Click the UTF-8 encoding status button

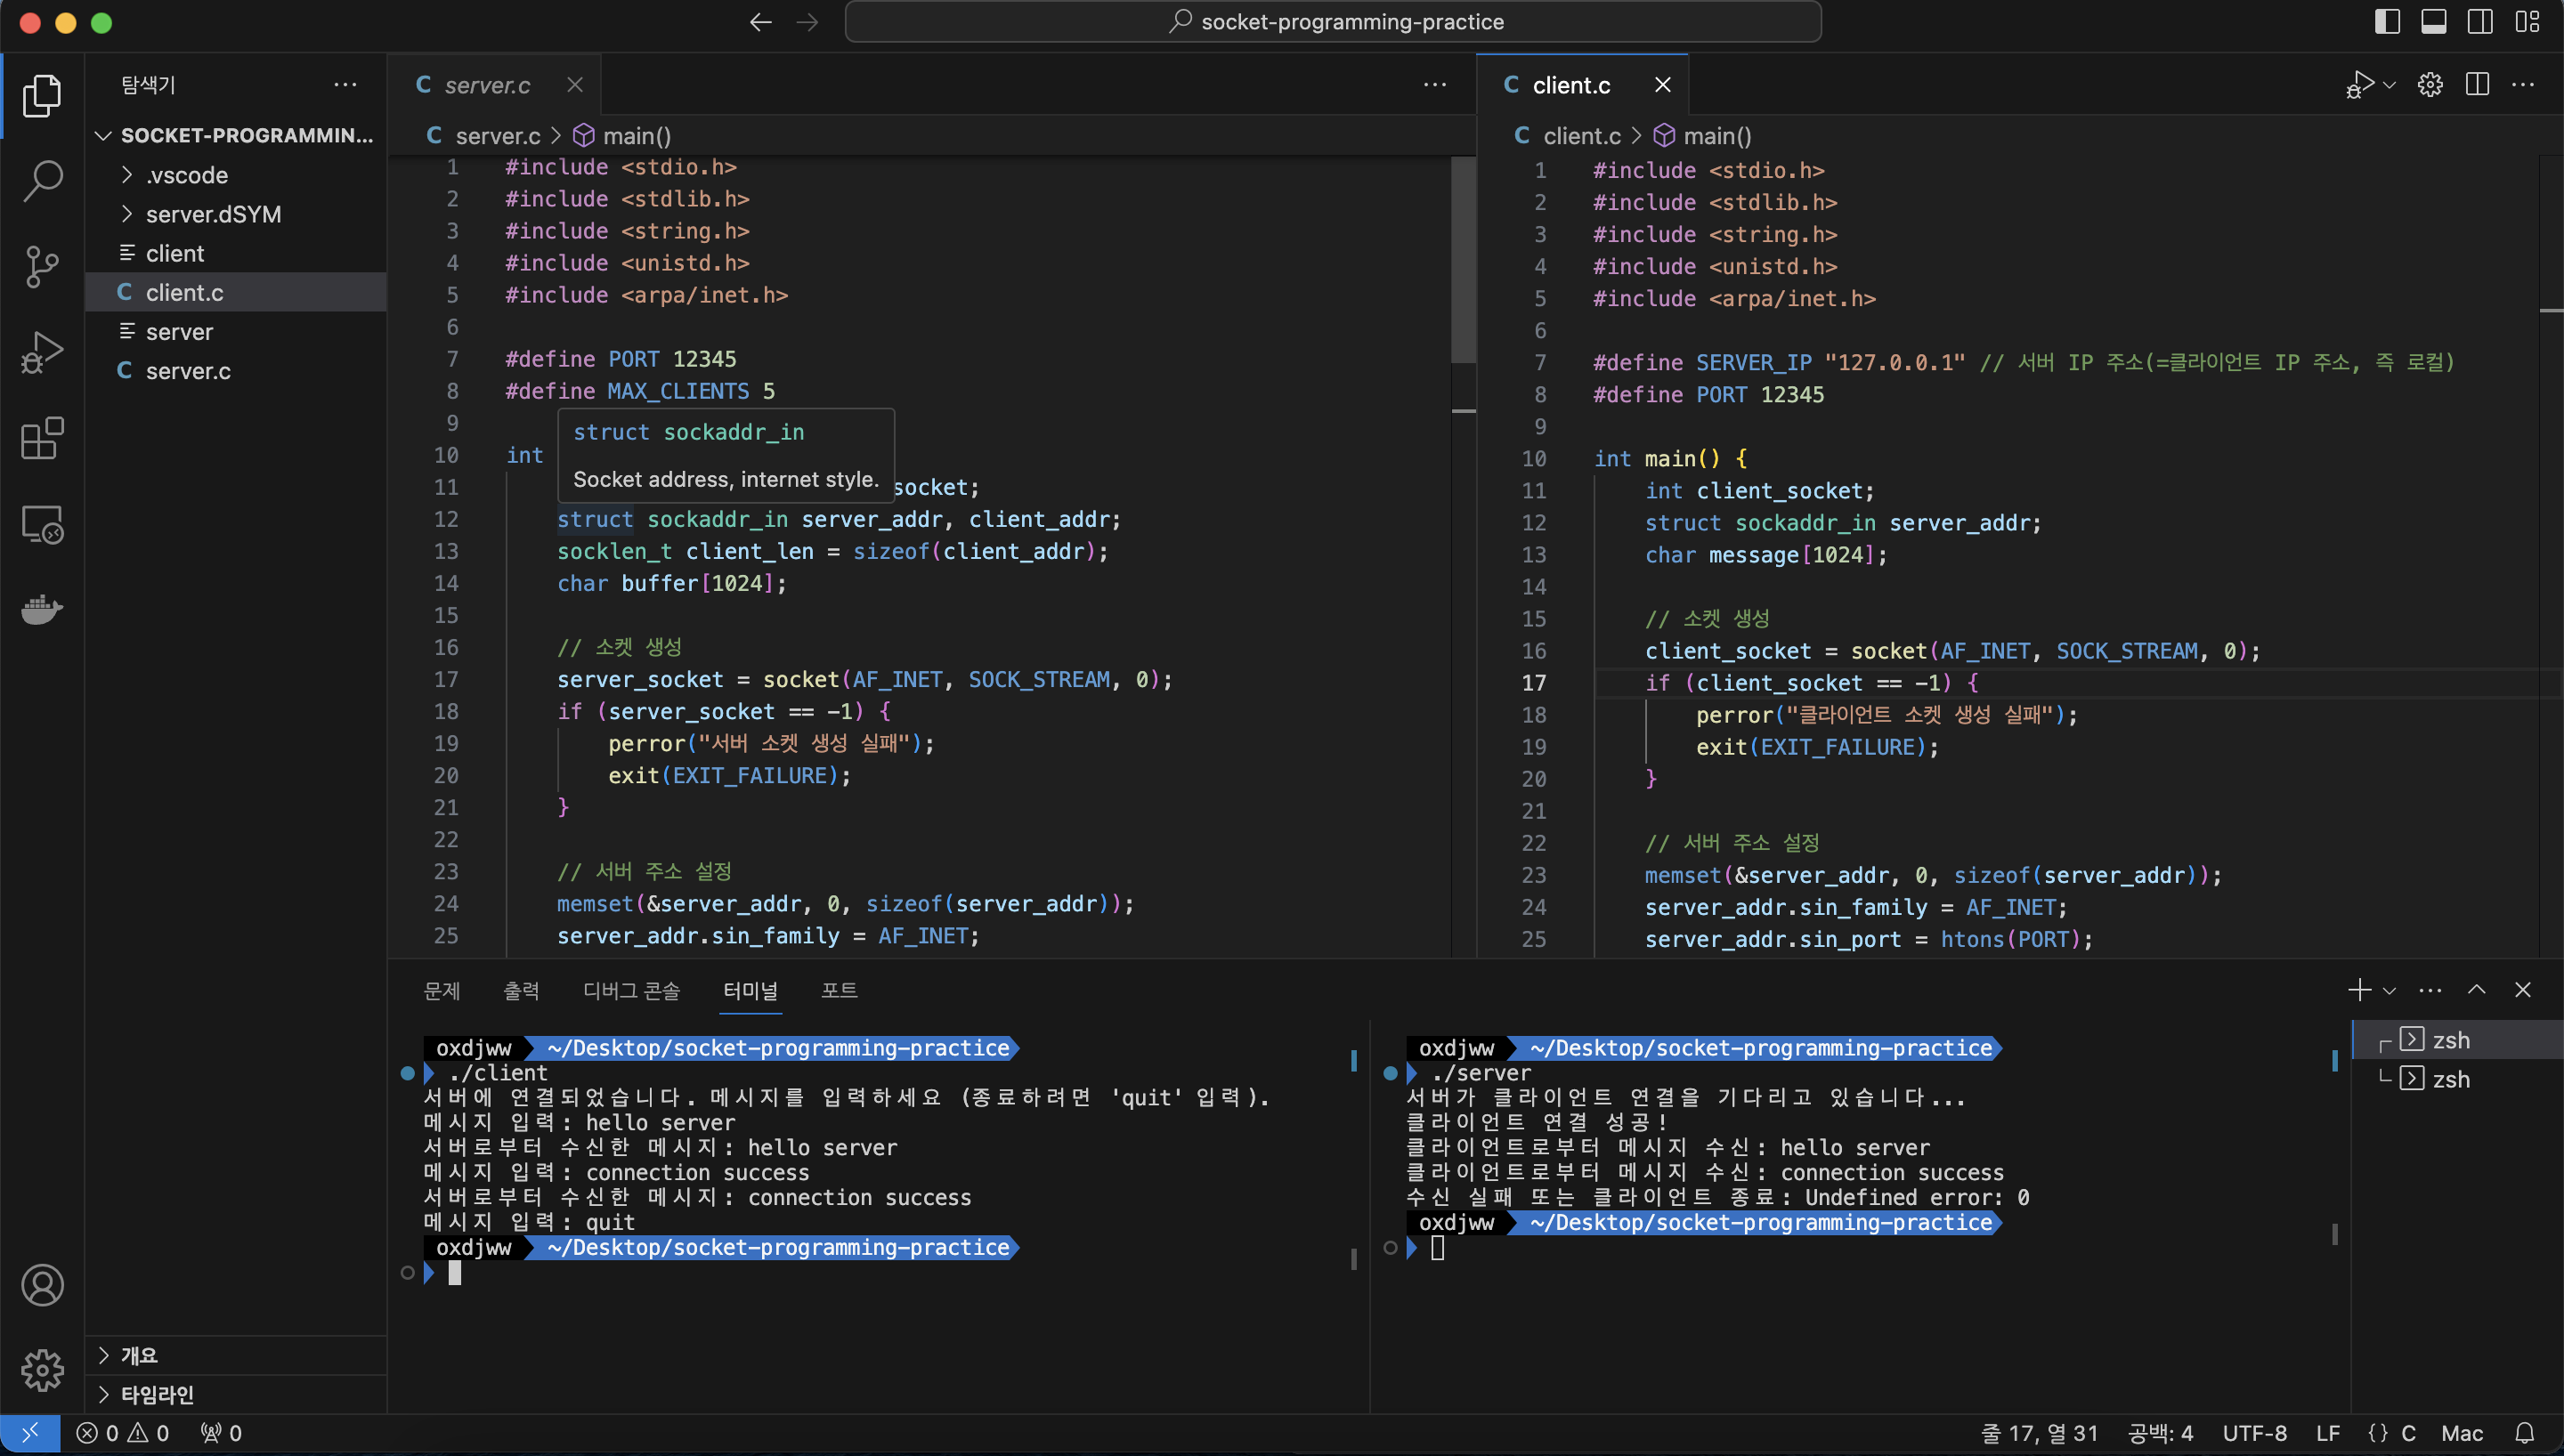tap(2254, 1433)
